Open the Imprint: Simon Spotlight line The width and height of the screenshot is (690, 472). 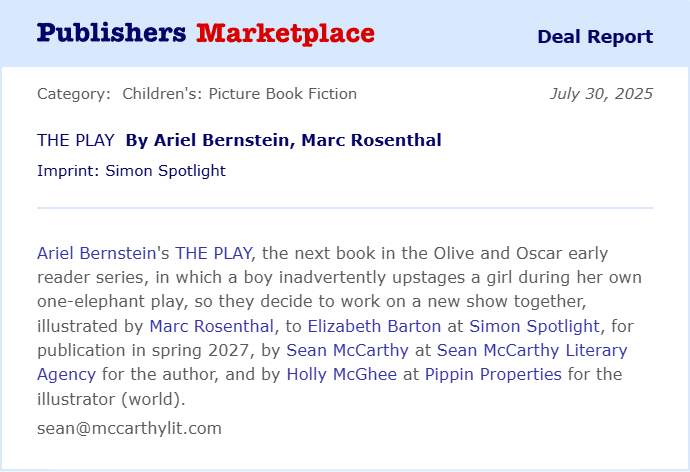(131, 170)
